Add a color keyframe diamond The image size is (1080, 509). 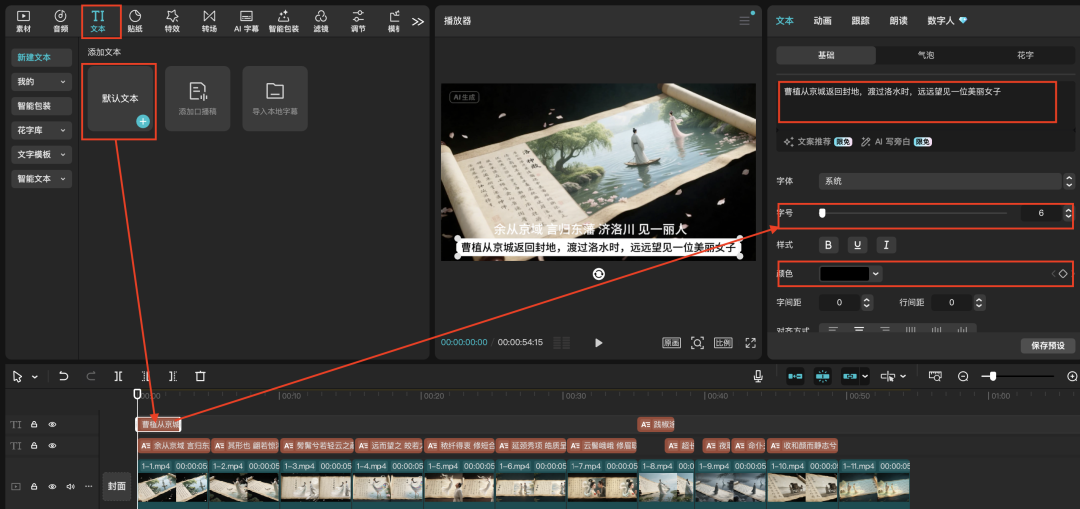[x=1063, y=273]
